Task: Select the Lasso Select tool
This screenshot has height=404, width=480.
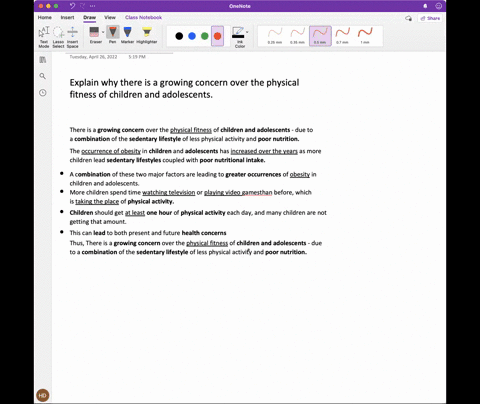Action: click(58, 37)
